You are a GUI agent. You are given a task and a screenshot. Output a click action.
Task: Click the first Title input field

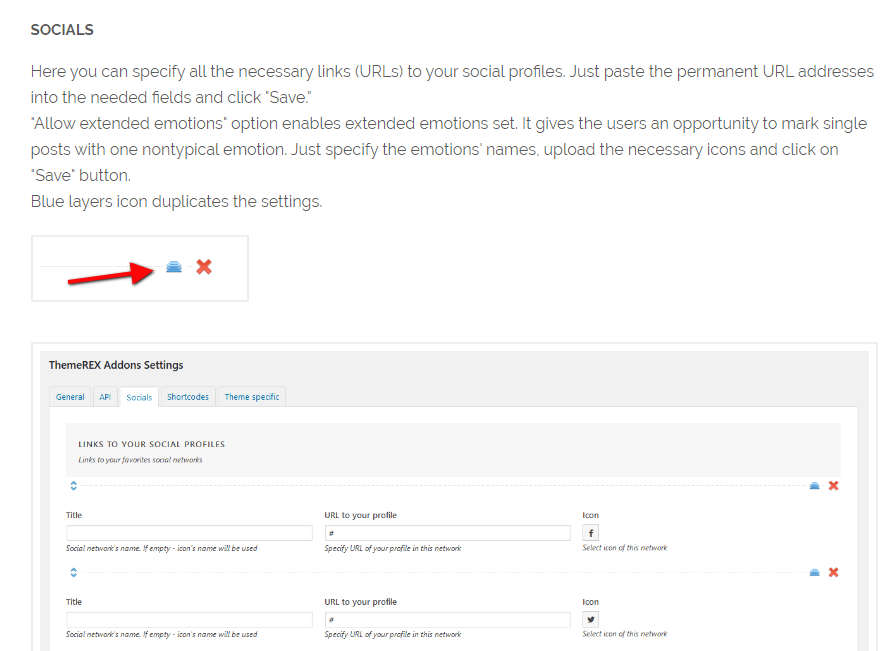189,533
